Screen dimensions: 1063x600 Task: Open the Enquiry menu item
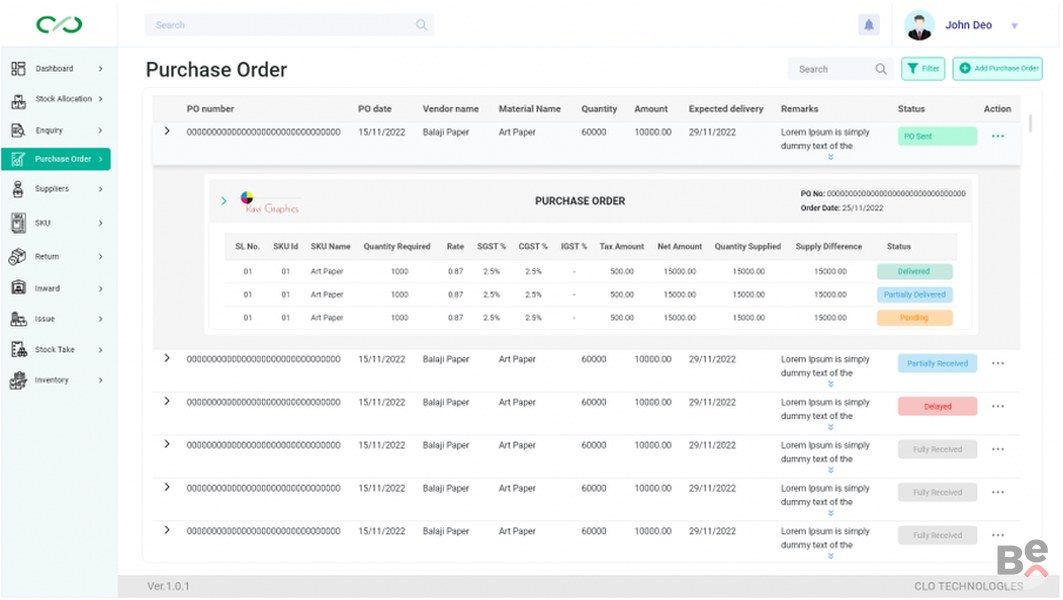click(x=49, y=131)
